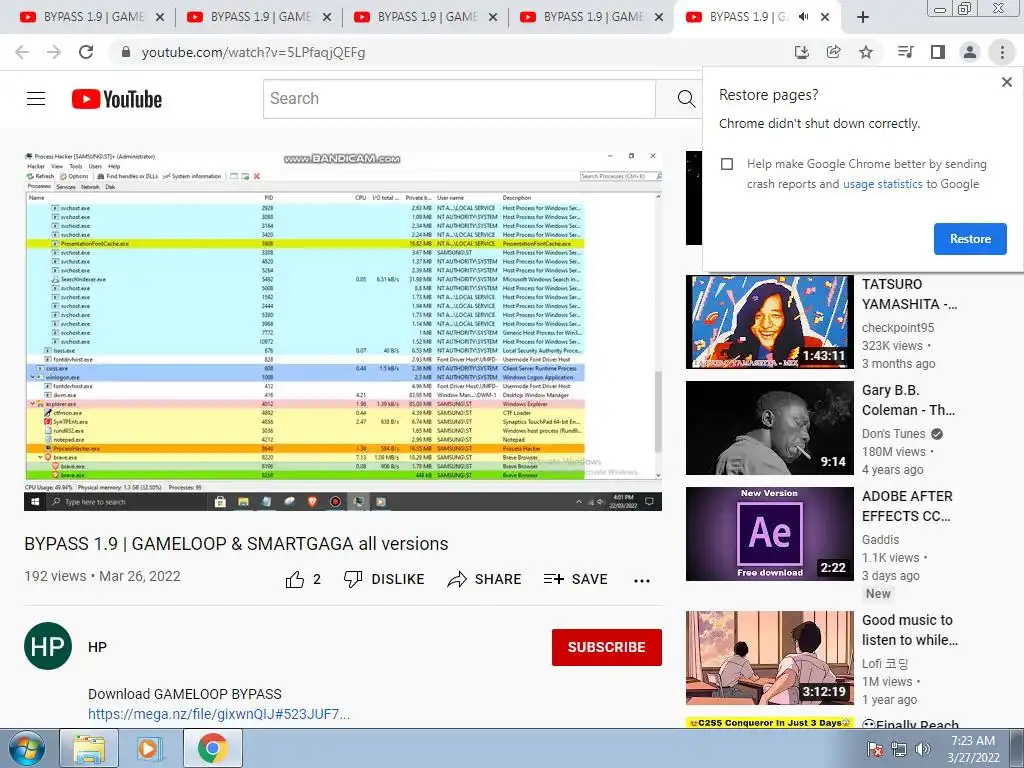Click the Restore button
This screenshot has width=1024, height=768.
(970, 239)
